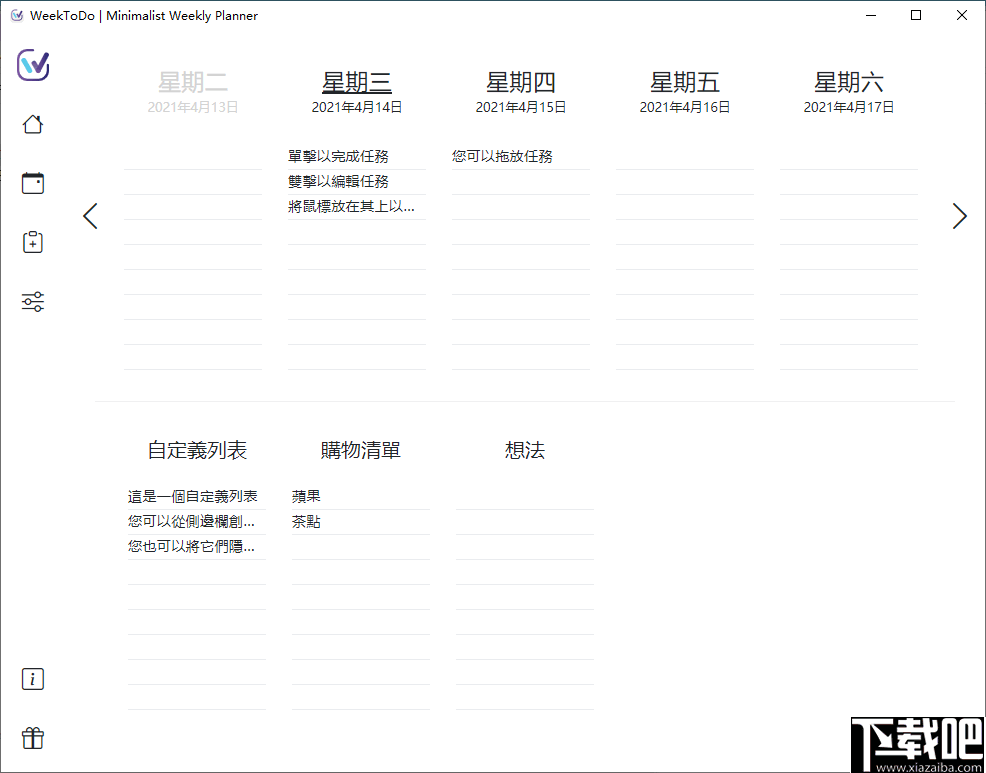
Task: Open the info panel via the i icon
Action: 32,679
